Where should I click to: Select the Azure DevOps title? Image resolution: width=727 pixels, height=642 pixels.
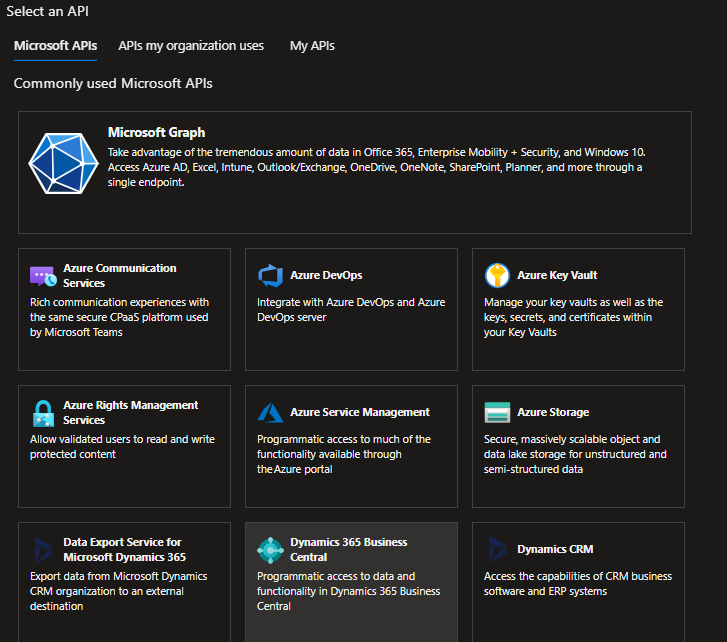pyautogui.click(x=326, y=275)
